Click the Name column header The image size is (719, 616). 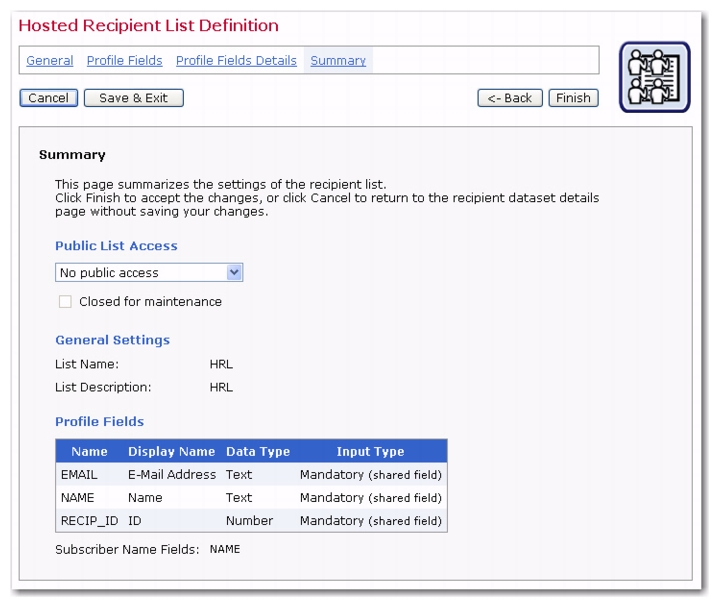(x=89, y=451)
